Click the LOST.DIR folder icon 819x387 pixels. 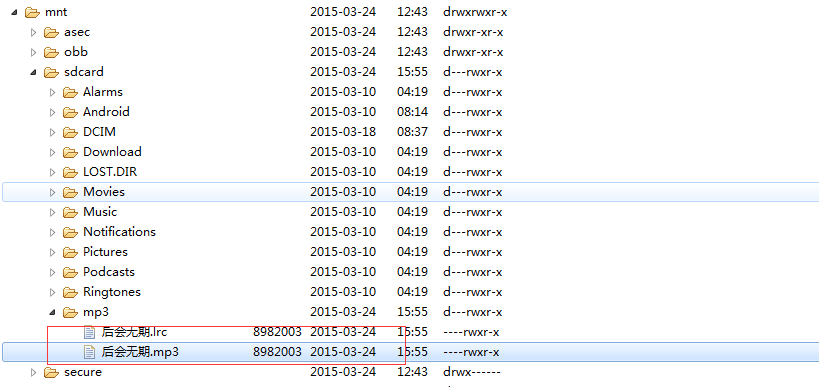[70, 172]
